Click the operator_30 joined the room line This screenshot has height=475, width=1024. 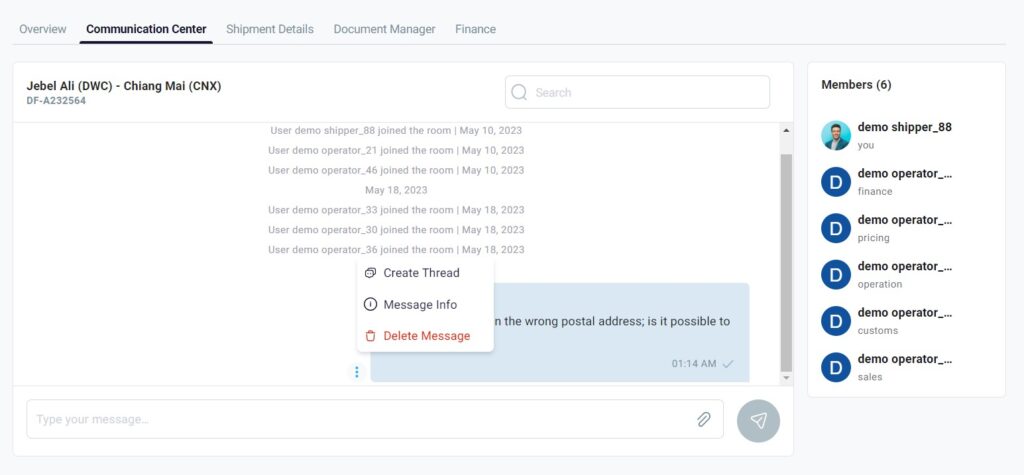tap(396, 230)
